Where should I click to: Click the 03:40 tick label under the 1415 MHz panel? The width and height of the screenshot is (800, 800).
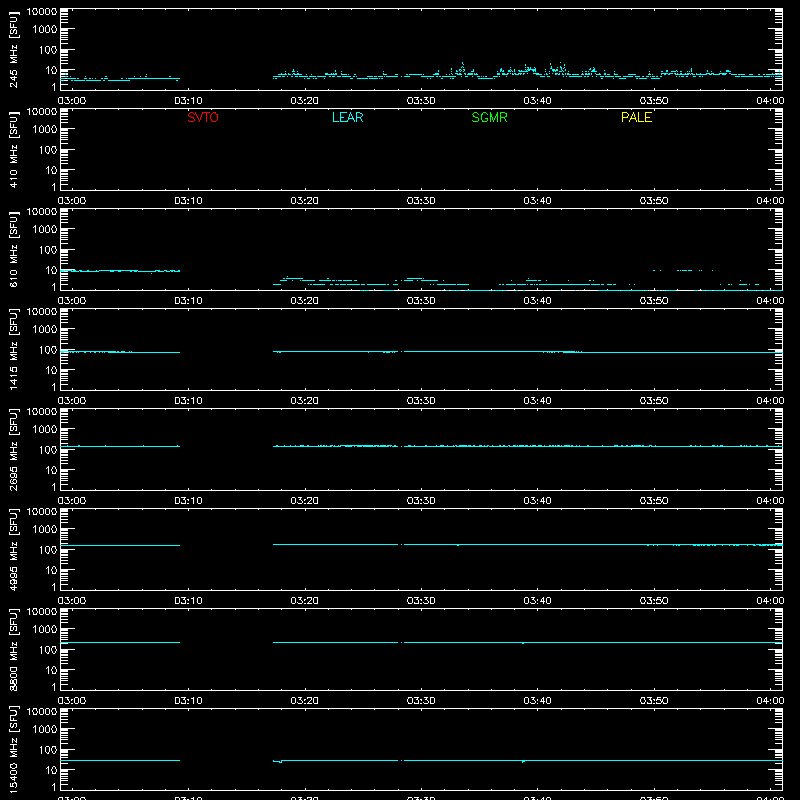tap(537, 401)
